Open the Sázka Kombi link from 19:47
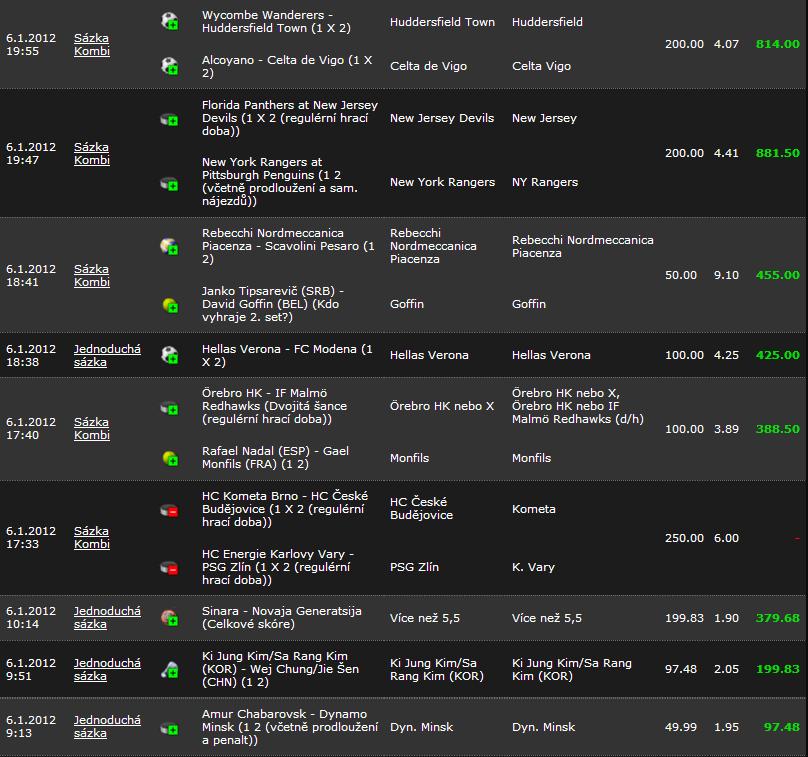 [x=92, y=154]
